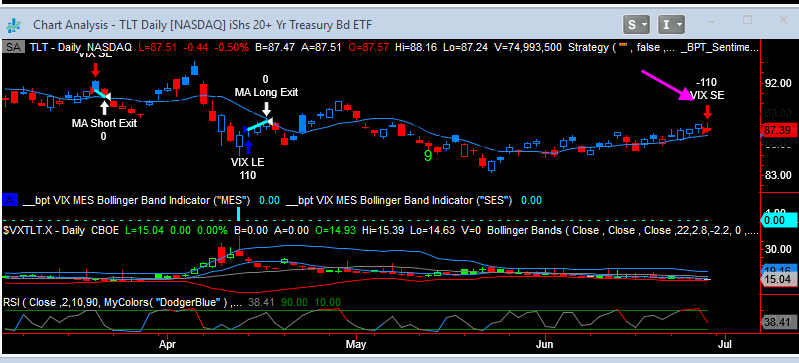The image size is (799, 363).
Task: Click the 30.00 VXTLT axis label
Action: point(778,249)
